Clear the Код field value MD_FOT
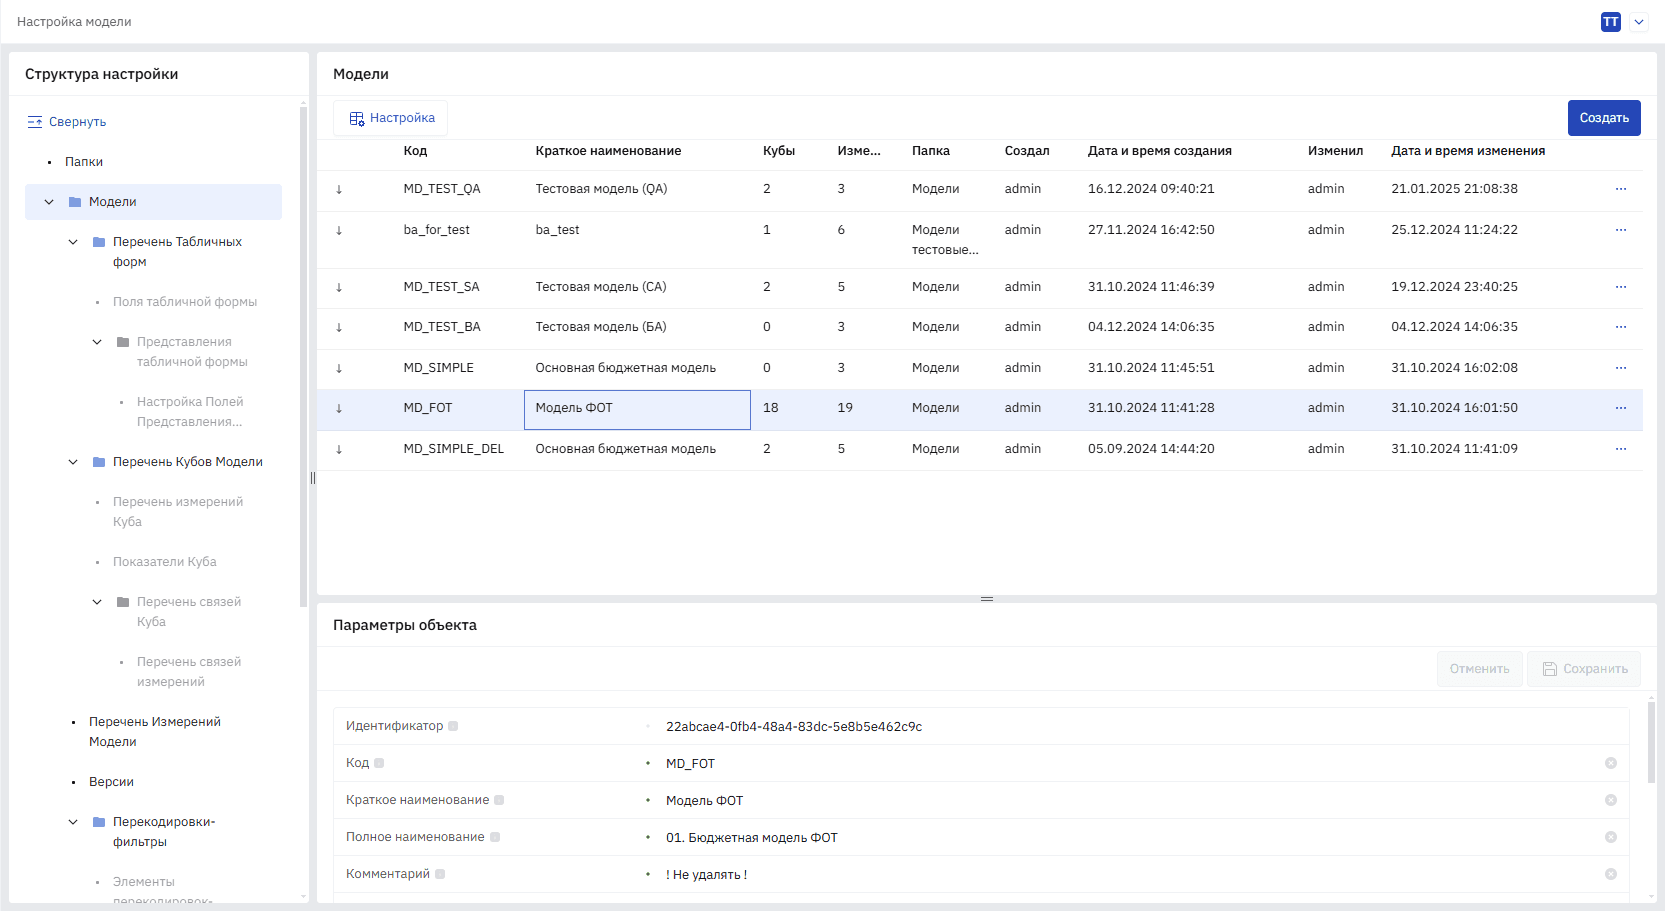 tap(1611, 763)
